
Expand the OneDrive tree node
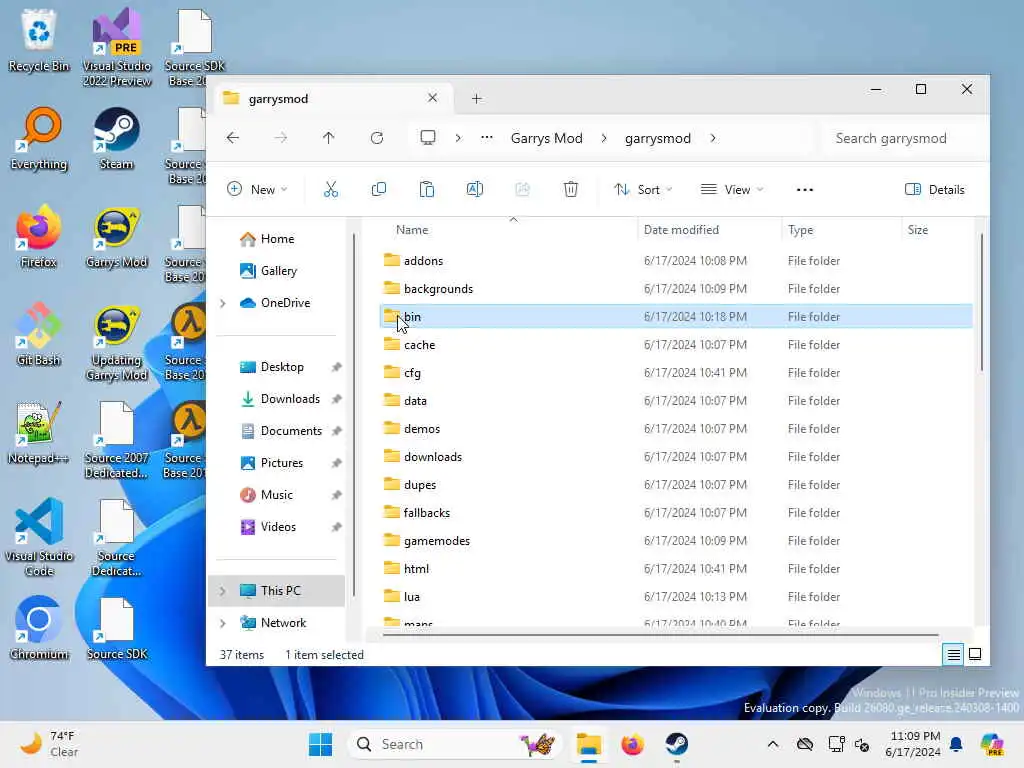[223, 303]
